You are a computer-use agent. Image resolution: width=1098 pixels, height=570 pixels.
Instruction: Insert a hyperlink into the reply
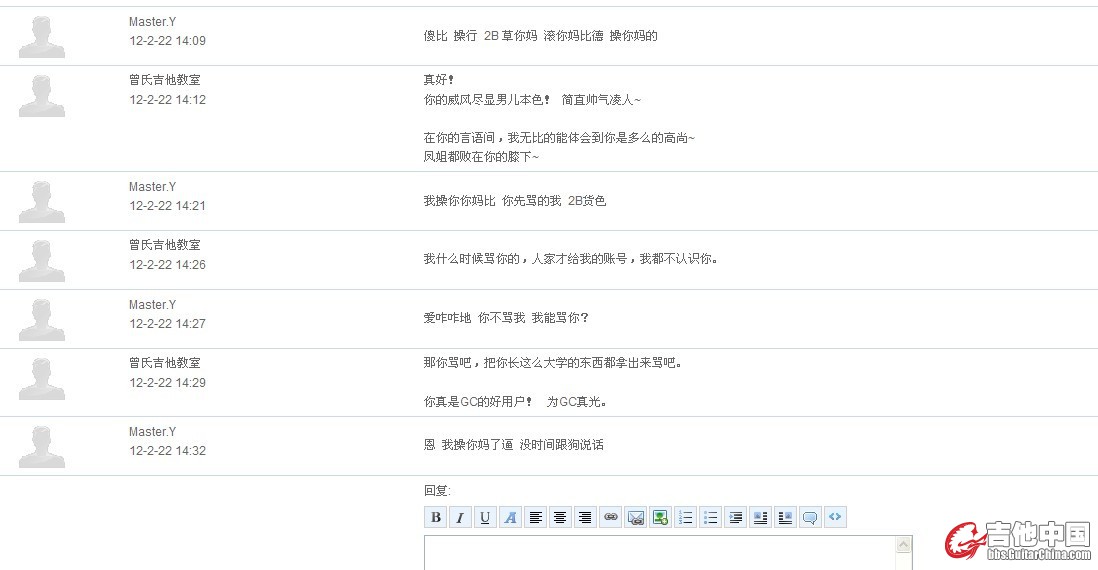click(611, 517)
